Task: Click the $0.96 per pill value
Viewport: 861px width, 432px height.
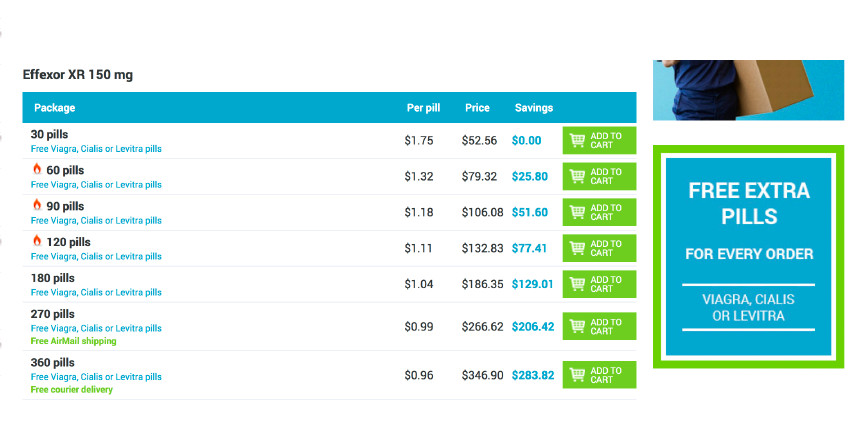Action: (419, 375)
